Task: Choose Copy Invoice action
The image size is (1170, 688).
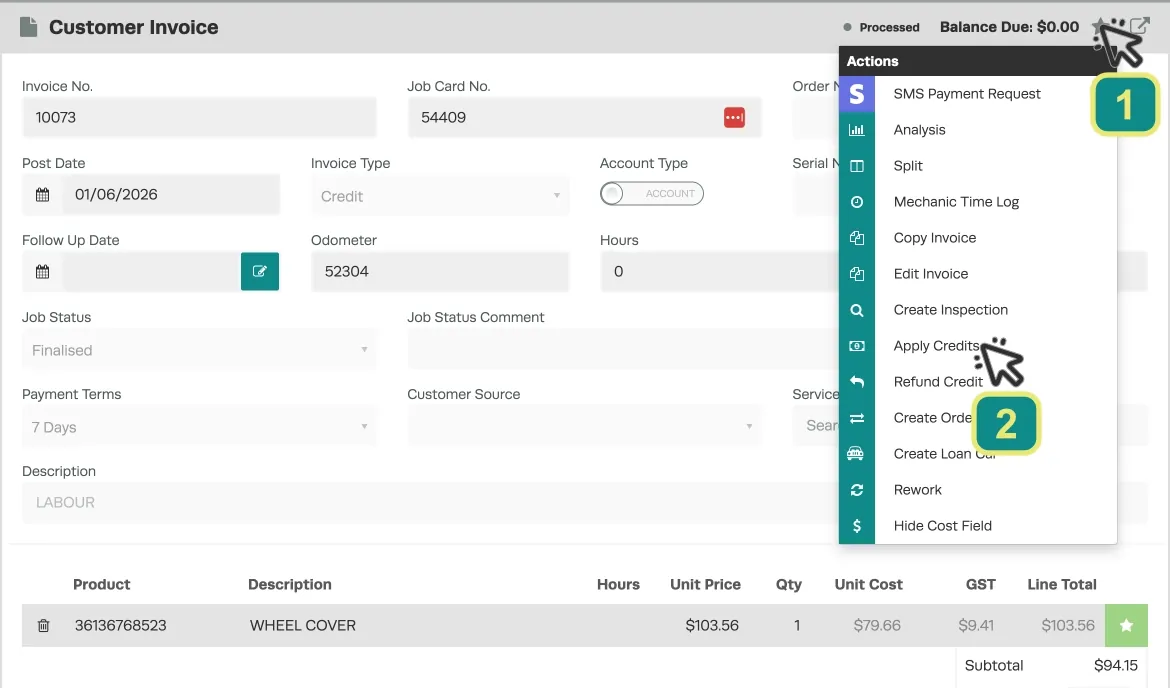Action: [x=934, y=238]
